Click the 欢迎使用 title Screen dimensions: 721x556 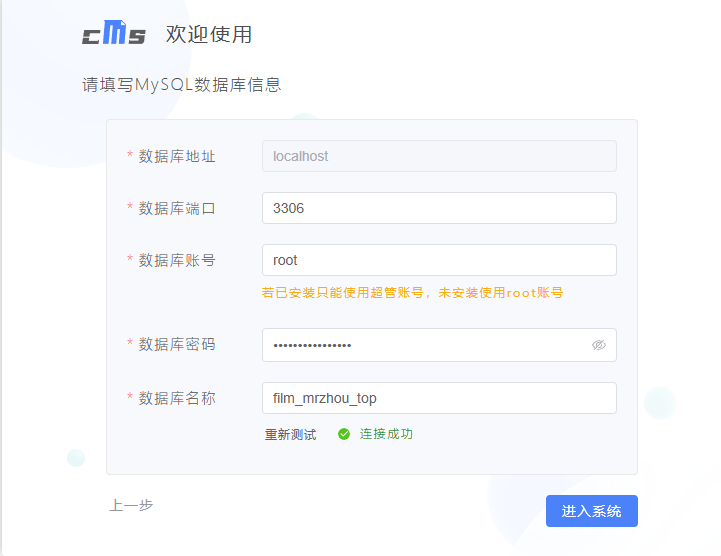[208, 35]
